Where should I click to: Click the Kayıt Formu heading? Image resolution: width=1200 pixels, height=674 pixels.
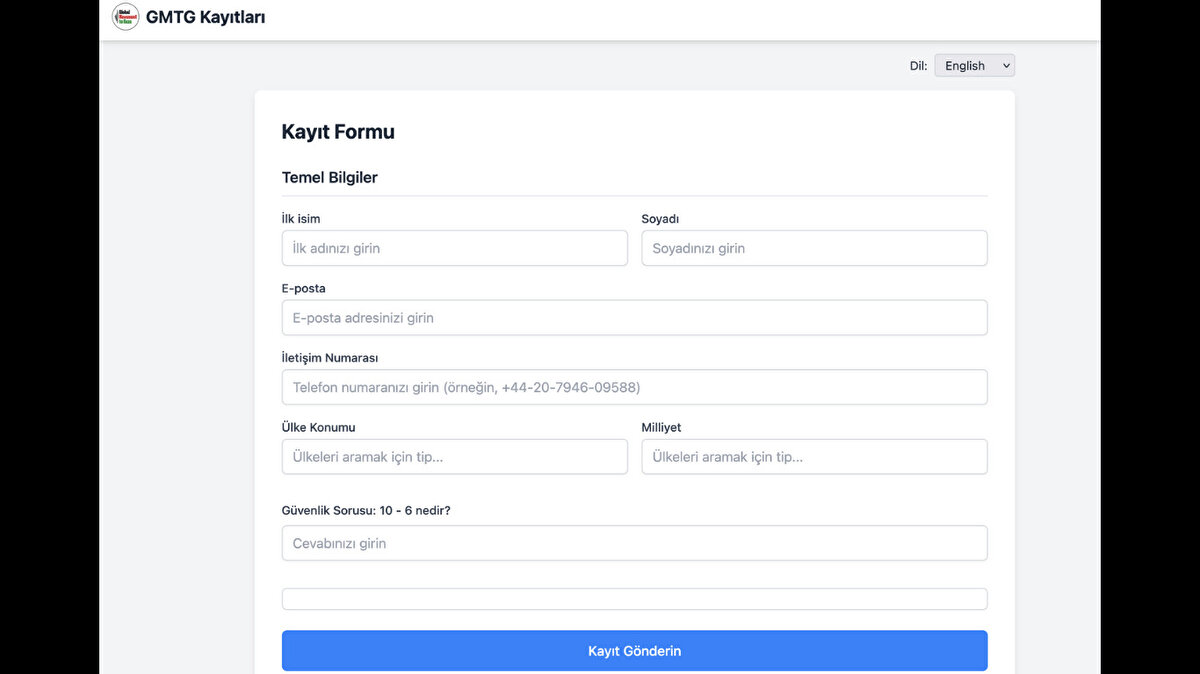338,132
